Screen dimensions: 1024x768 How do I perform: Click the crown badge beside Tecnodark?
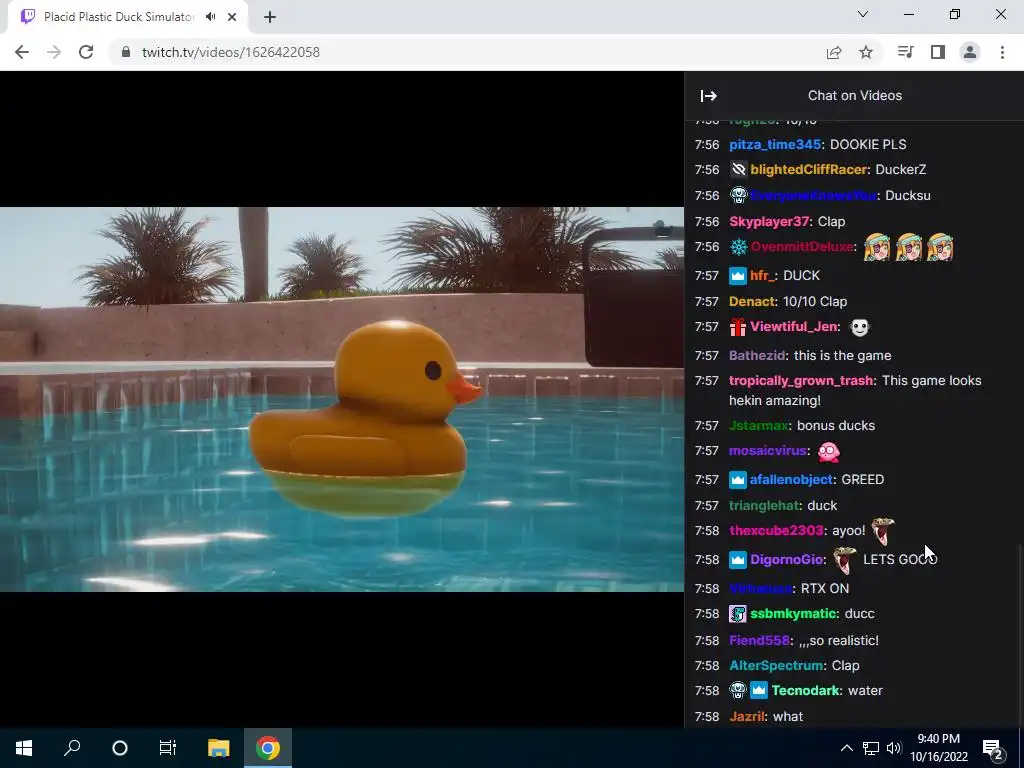click(x=759, y=690)
